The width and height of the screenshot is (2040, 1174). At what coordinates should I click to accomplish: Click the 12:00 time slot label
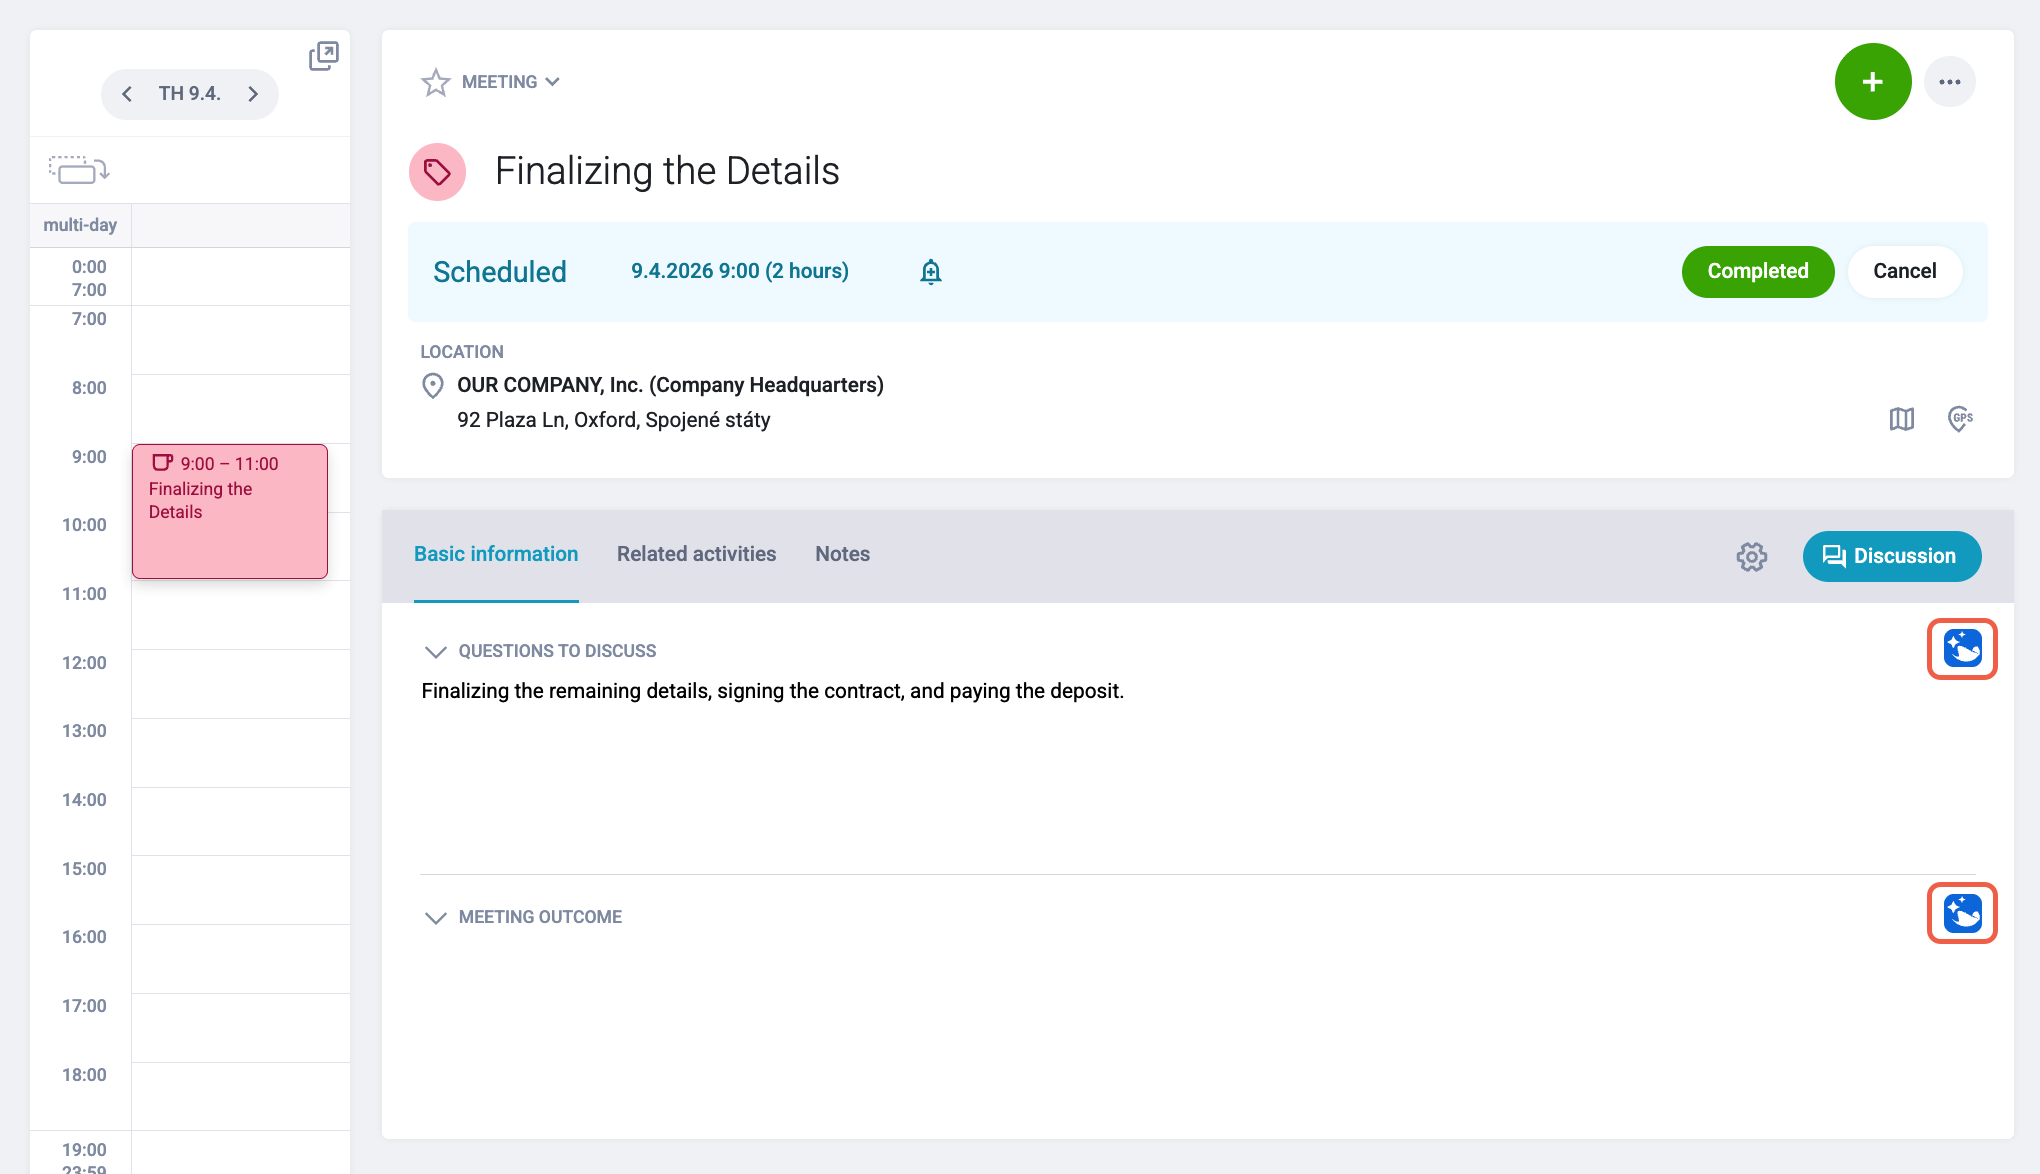(x=84, y=663)
